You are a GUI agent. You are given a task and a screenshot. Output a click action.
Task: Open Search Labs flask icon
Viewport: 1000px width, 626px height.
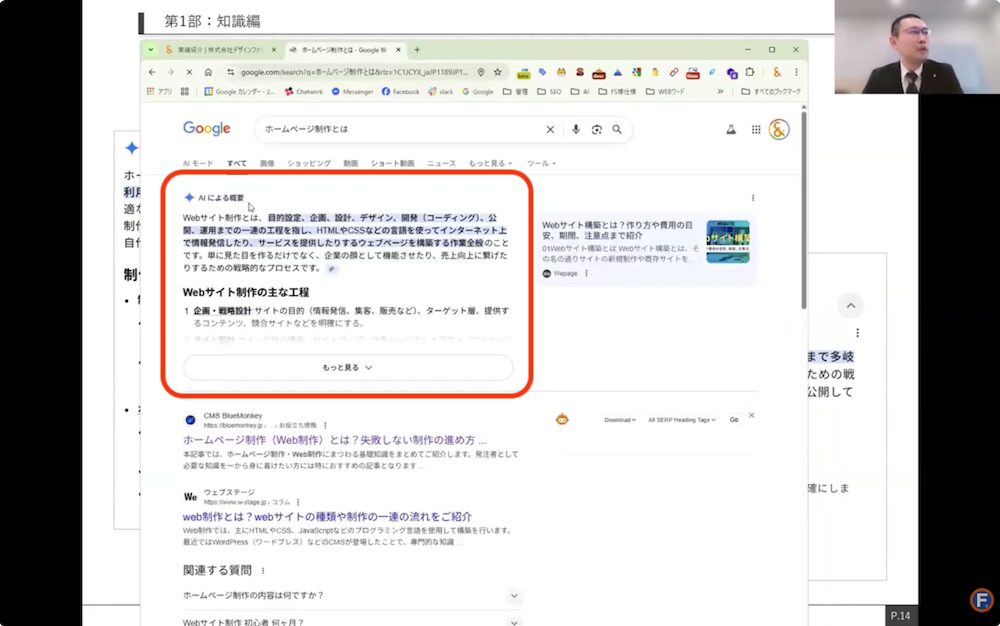click(731, 129)
